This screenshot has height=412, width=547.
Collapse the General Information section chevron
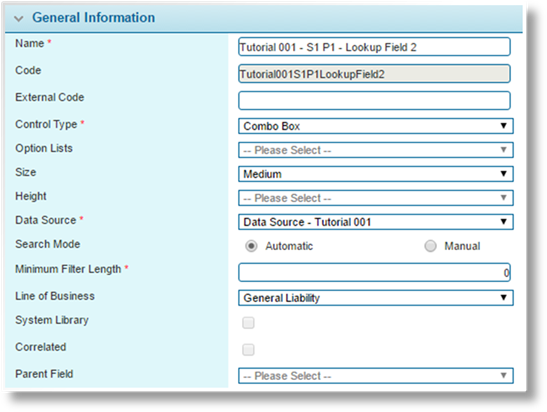pos(18,18)
